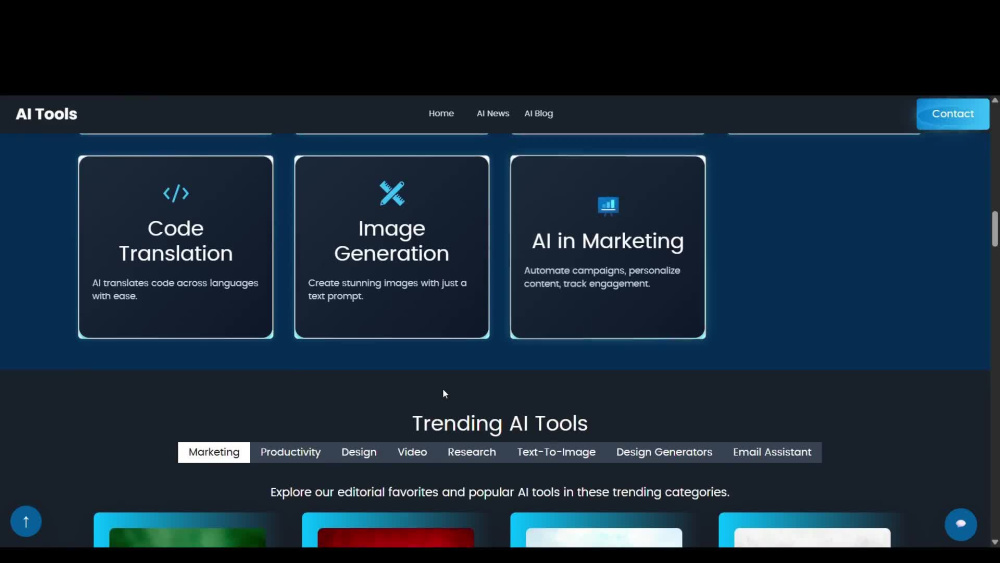Go to the Home page

pos(441,113)
